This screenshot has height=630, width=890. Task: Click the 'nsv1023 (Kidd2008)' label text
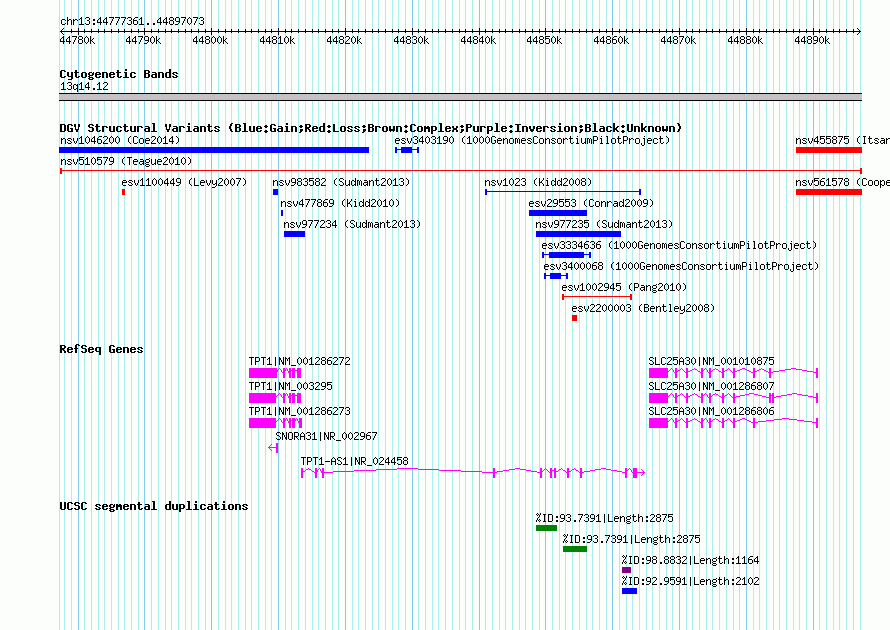538,182
